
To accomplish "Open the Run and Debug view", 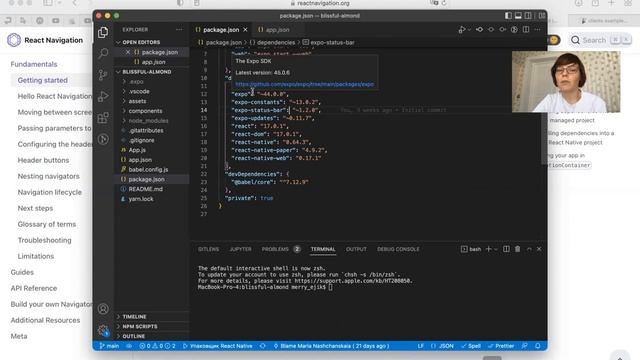I will tap(103, 96).
